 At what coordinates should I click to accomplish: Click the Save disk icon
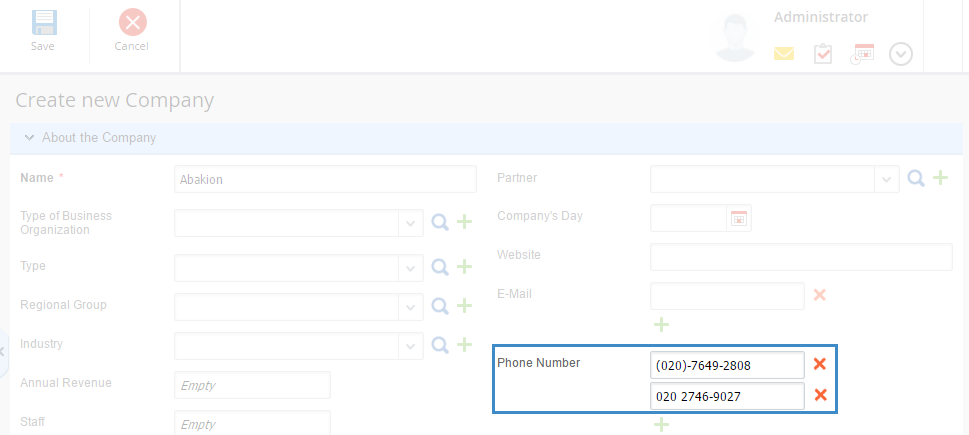(43, 22)
